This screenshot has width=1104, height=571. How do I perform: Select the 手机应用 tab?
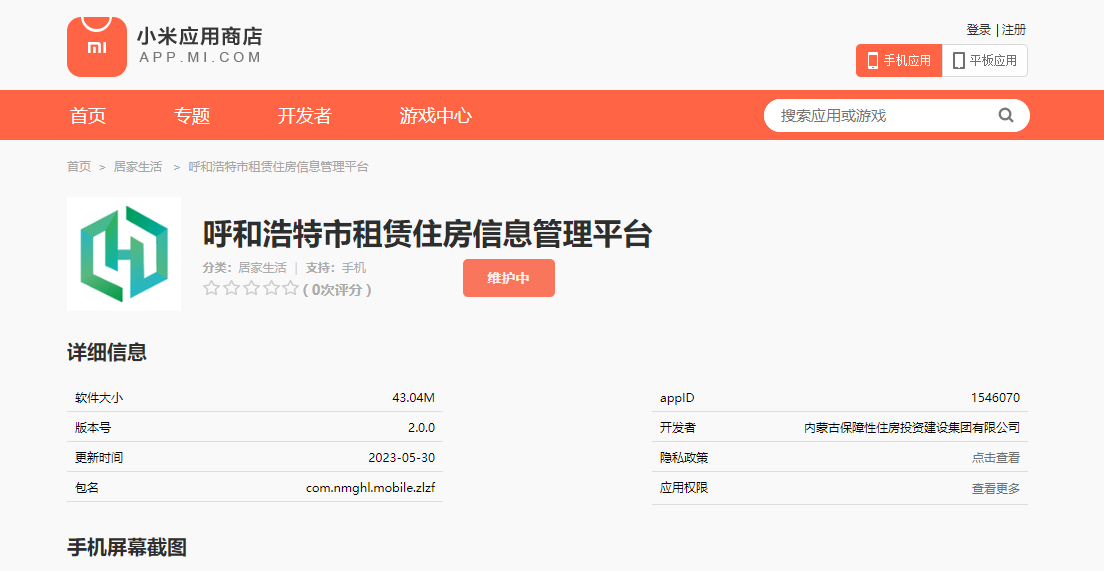point(899,61)
